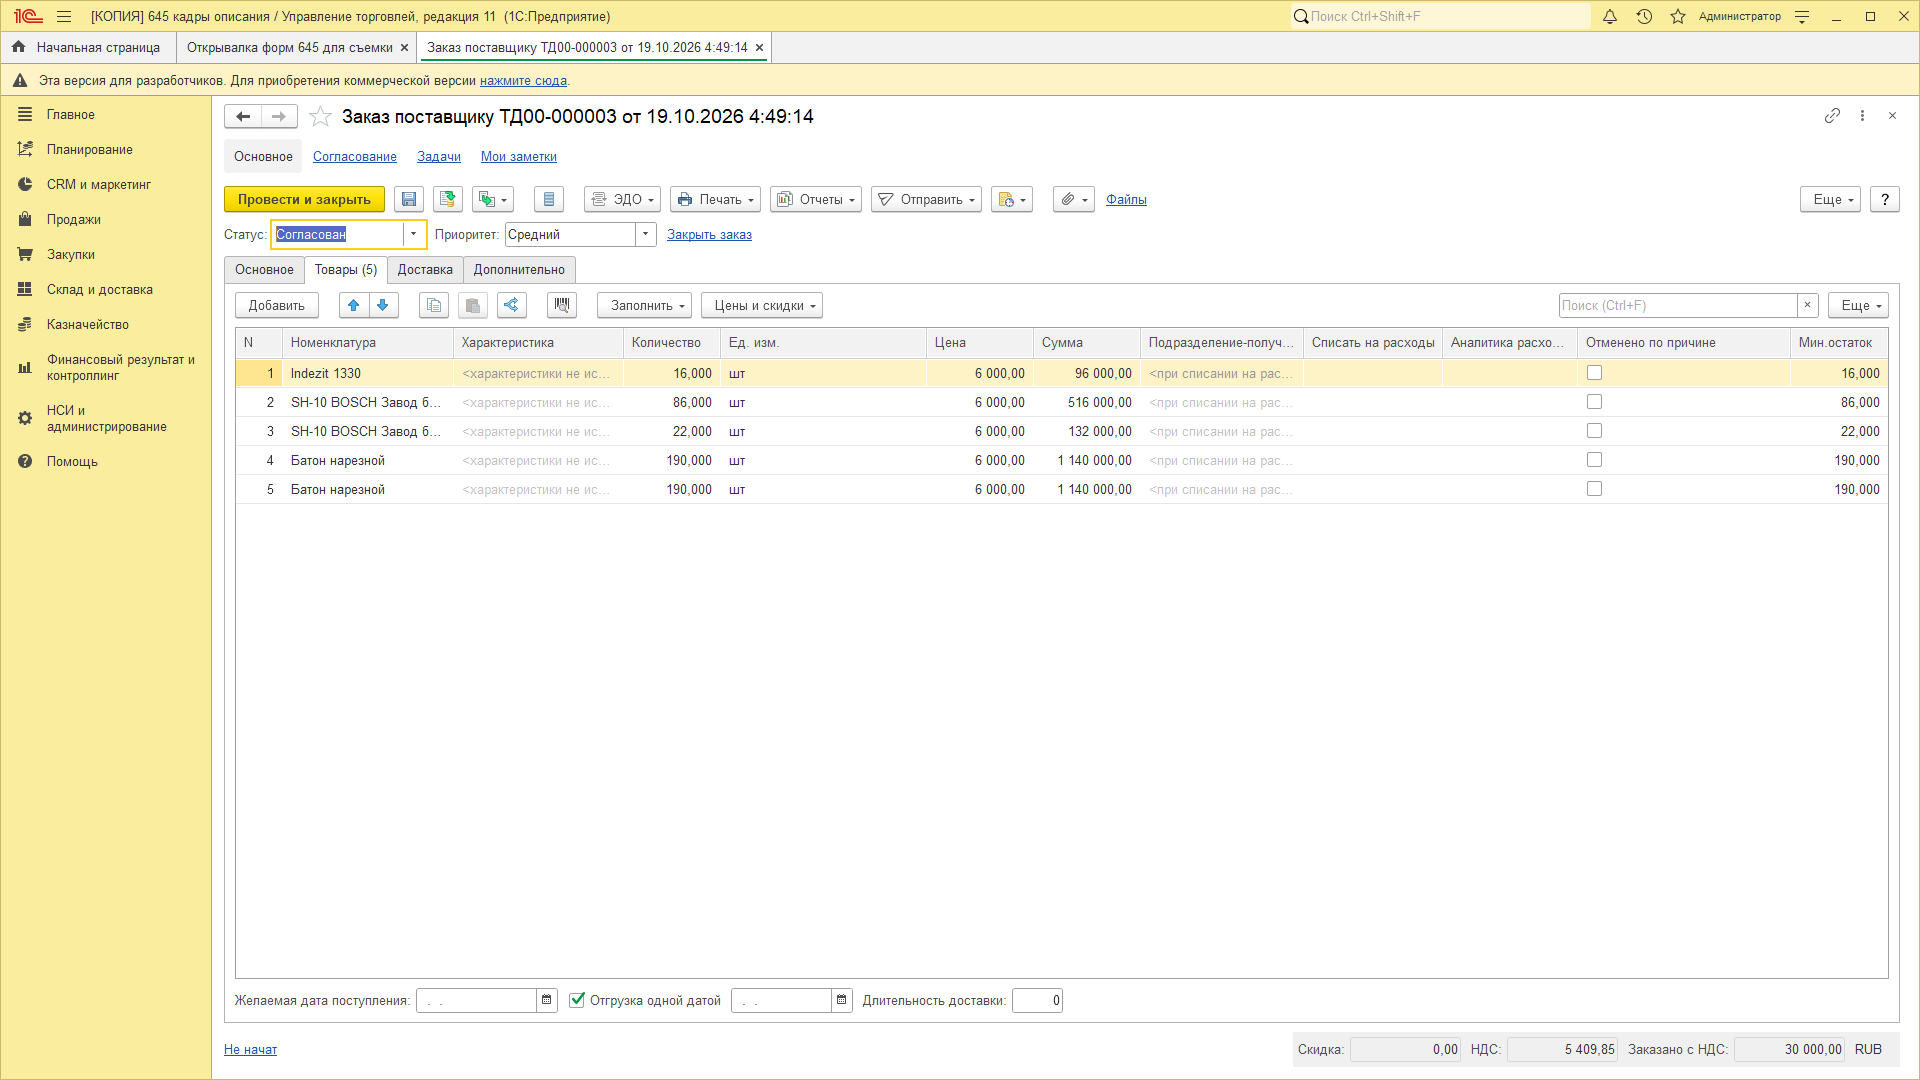Open the calendar for desired receipt date
Viewport: 1920px width, 1080px height.
pos(547,1001)
